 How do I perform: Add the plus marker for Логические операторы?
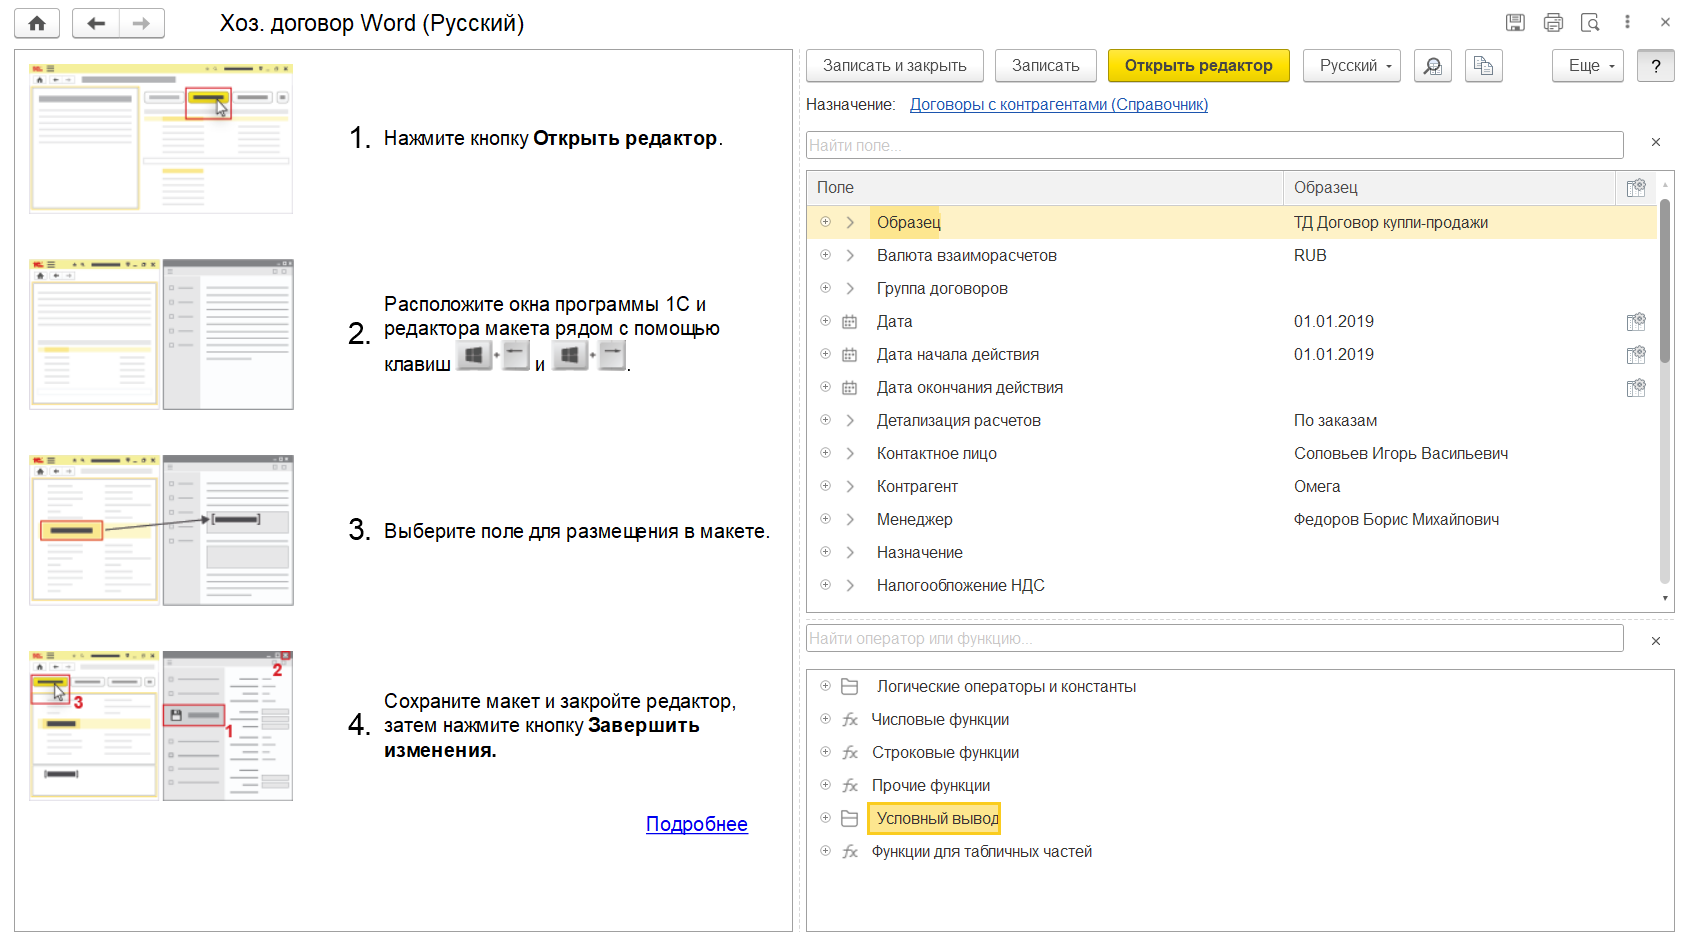coord(825,686)
